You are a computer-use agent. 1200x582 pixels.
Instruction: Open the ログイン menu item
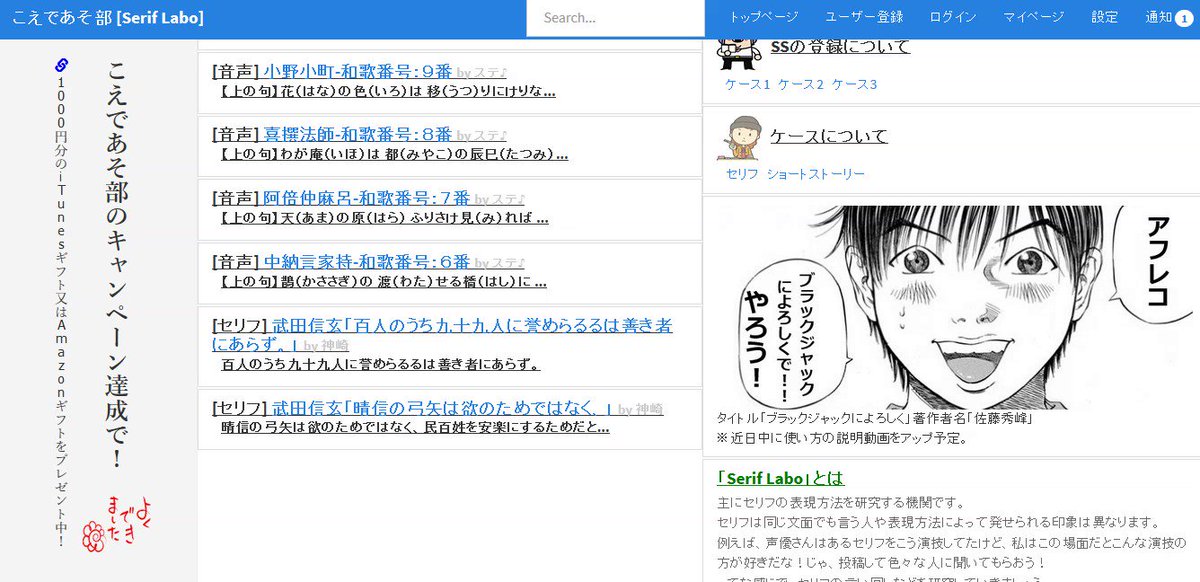click(953, 17)
